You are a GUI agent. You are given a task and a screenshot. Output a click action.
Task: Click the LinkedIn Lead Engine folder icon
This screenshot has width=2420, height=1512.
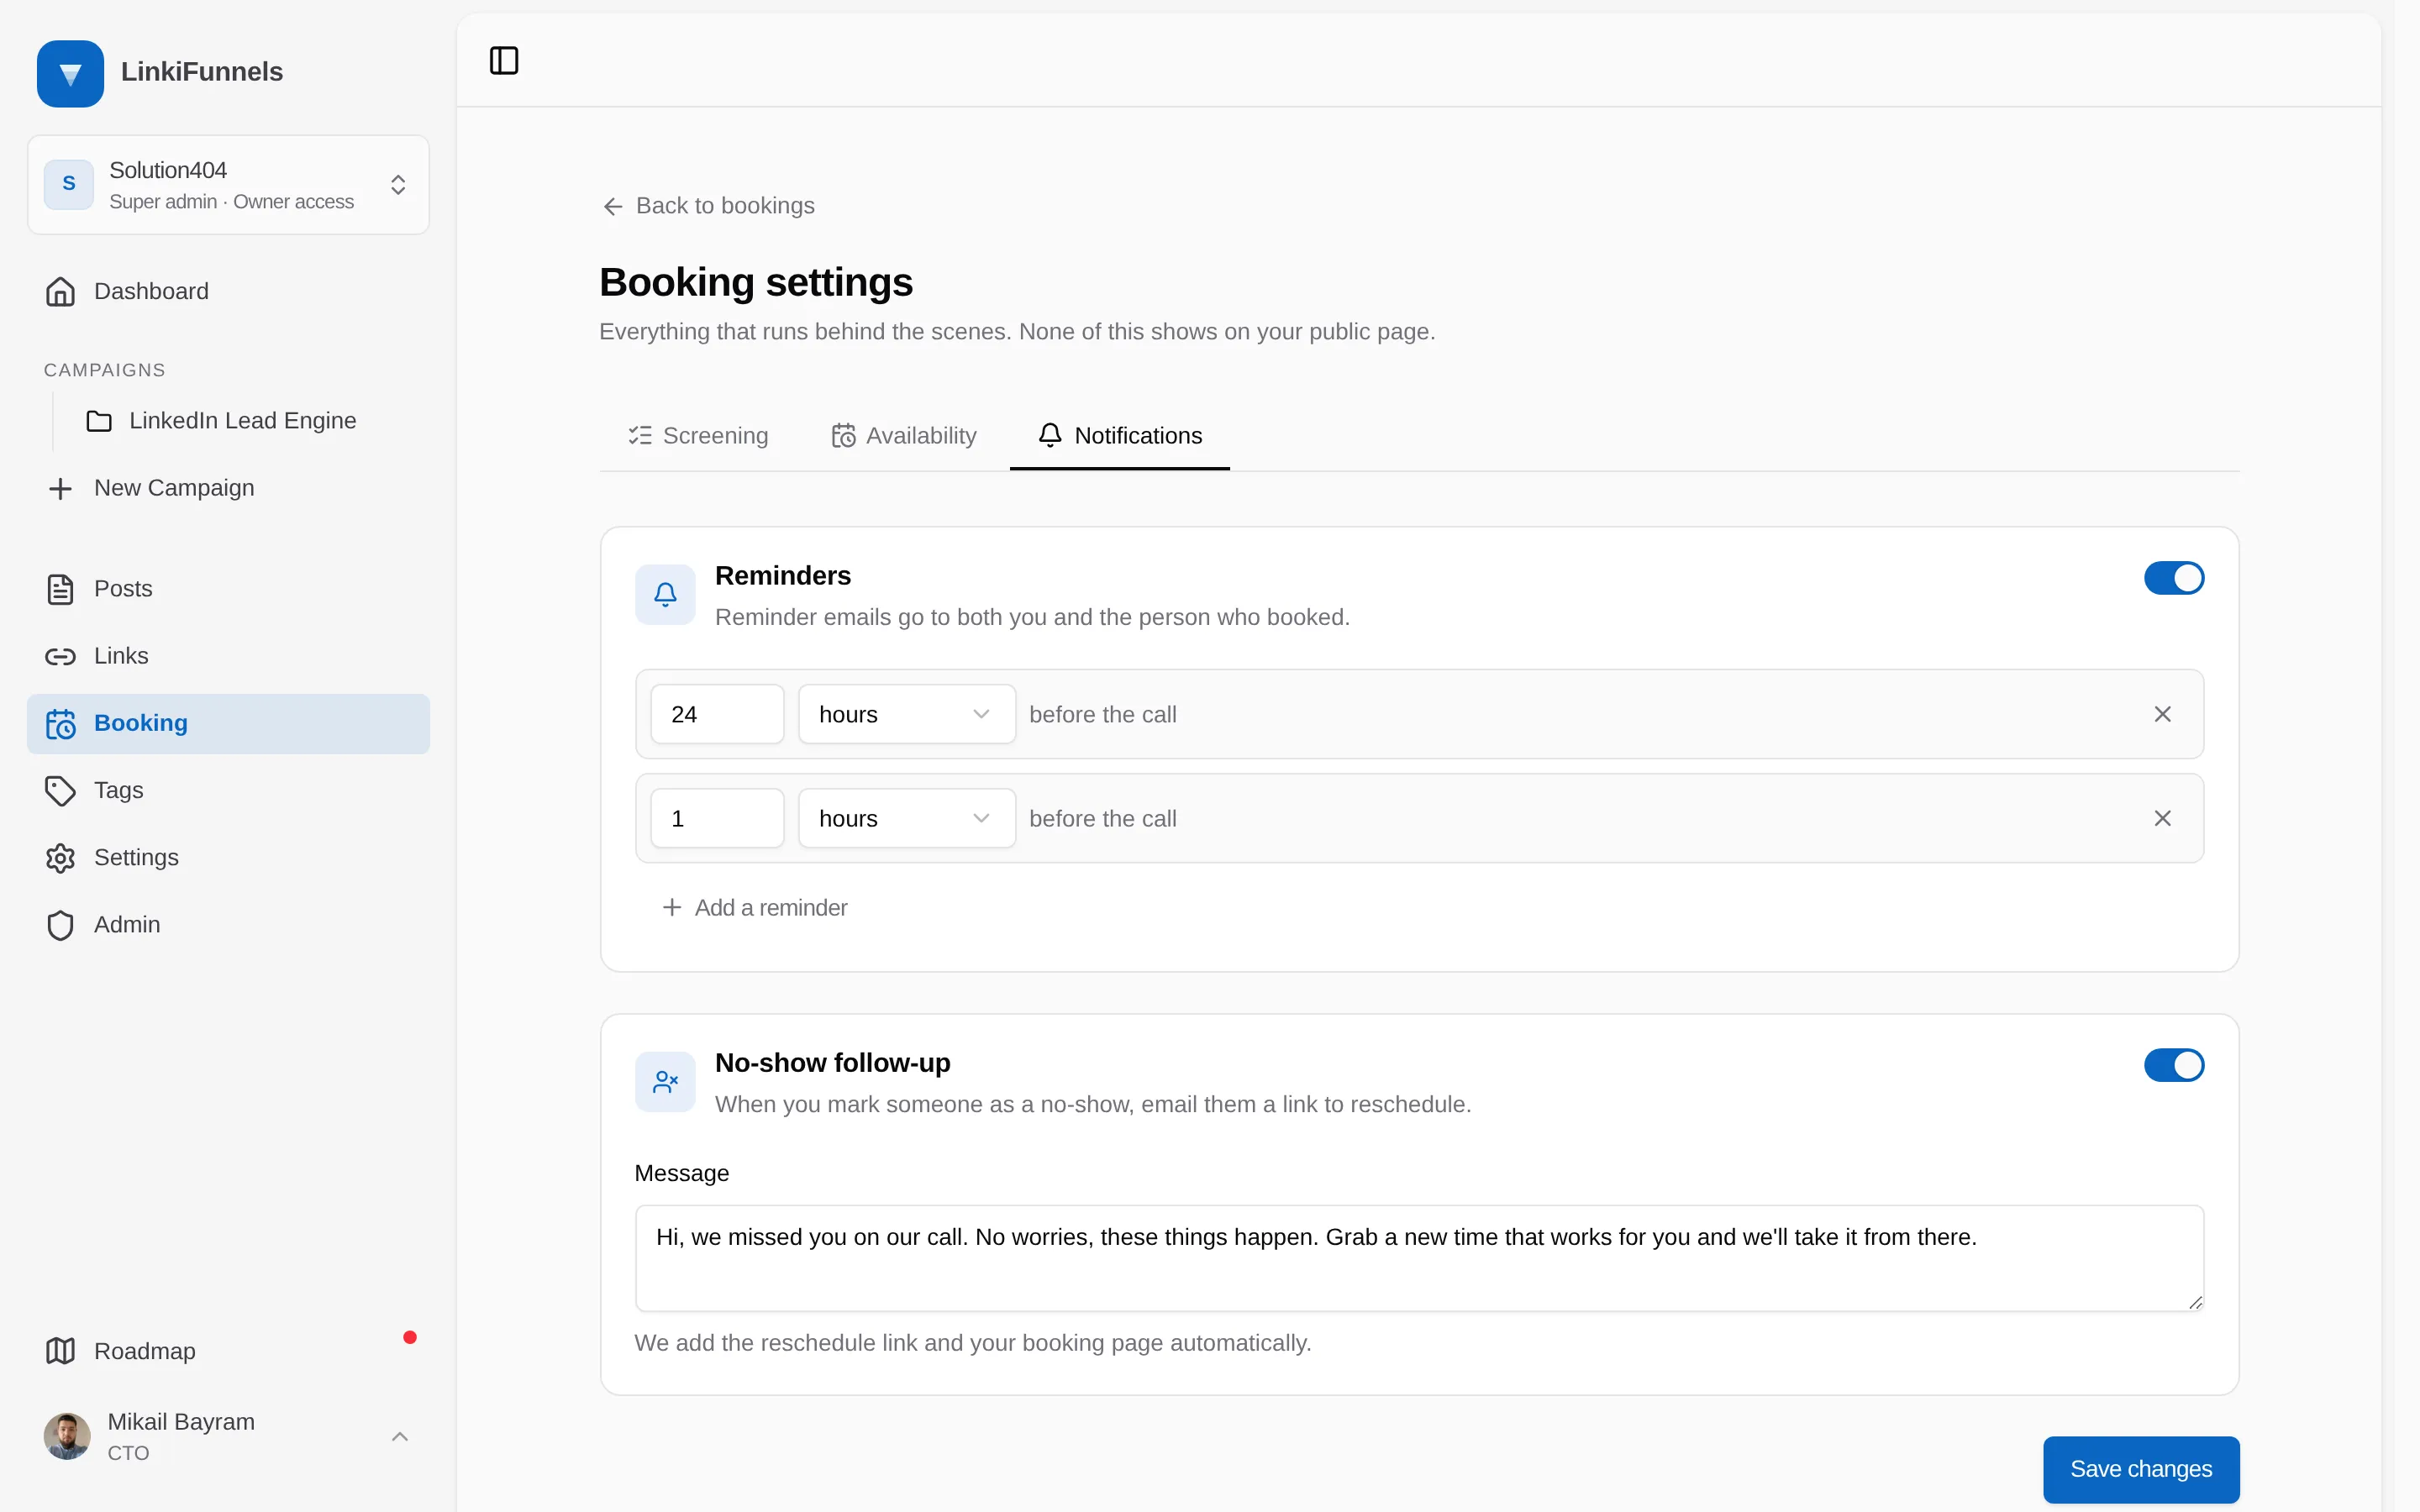click(x=99, y=421)
